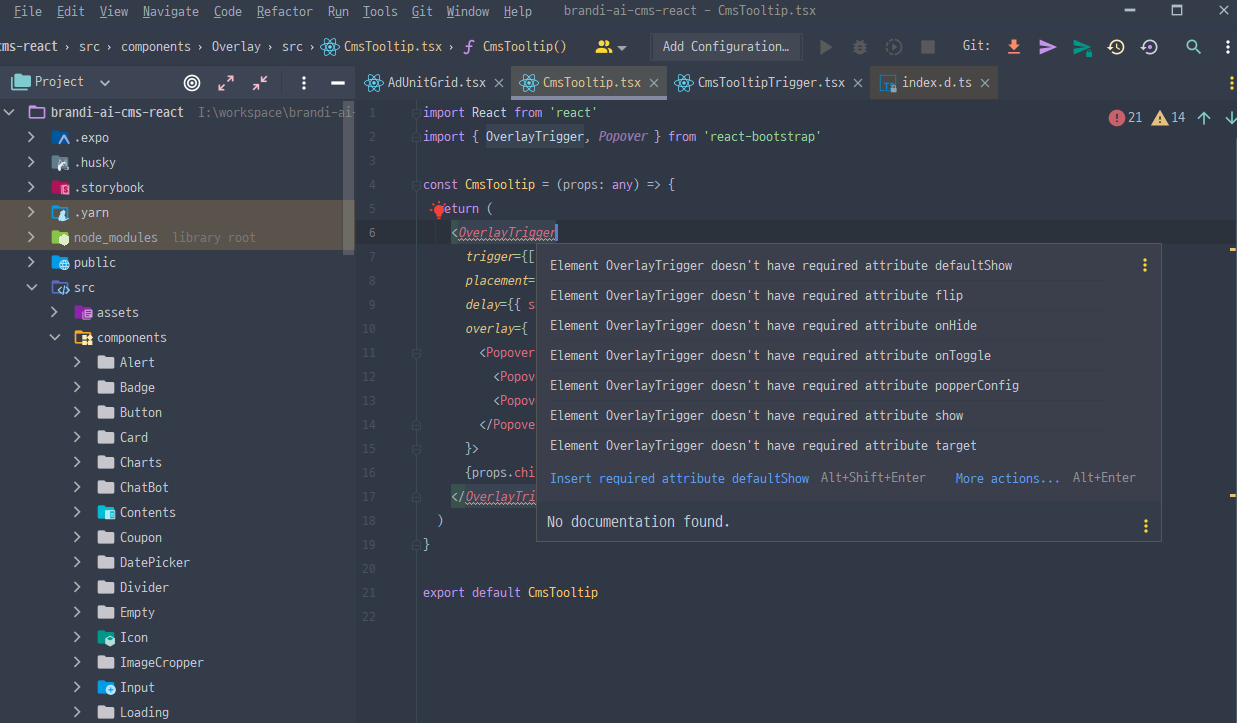Click the More actions link in popup

(1007, 478)
